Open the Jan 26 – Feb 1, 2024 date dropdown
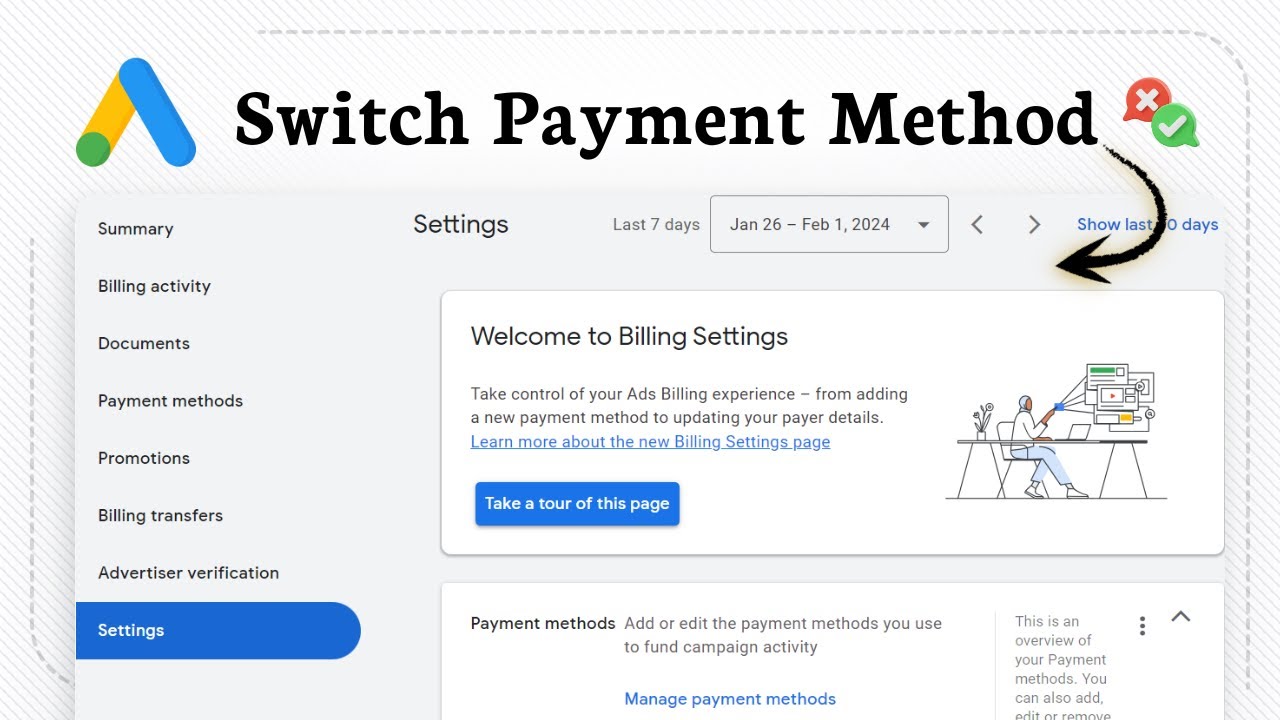 click(x=829, y=224)
